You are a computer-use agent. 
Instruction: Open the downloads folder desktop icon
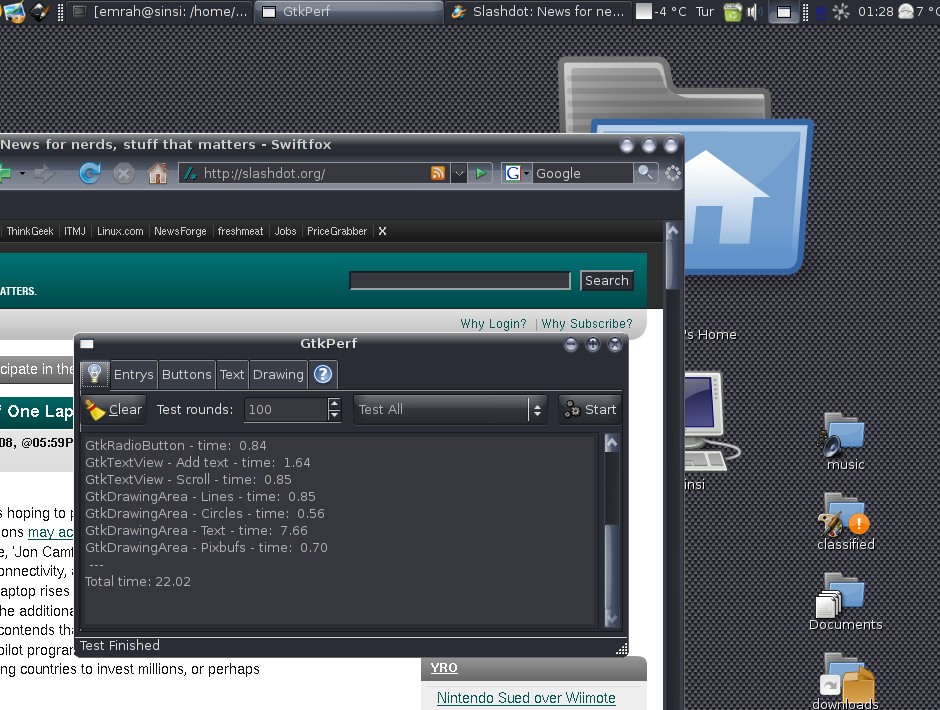click(x=845, y=681)
